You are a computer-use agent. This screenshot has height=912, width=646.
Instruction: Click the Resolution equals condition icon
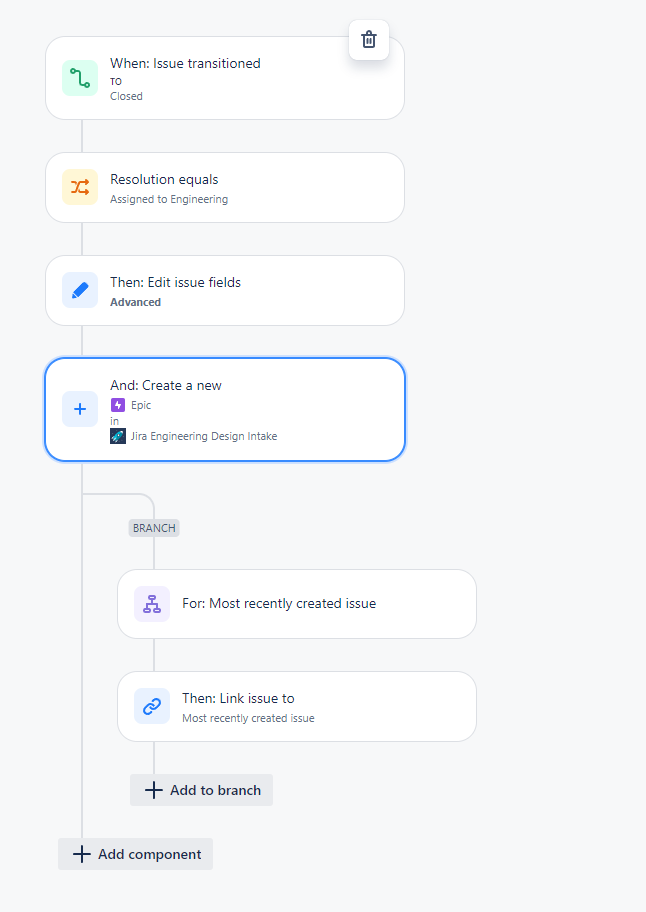coord(79,187)
